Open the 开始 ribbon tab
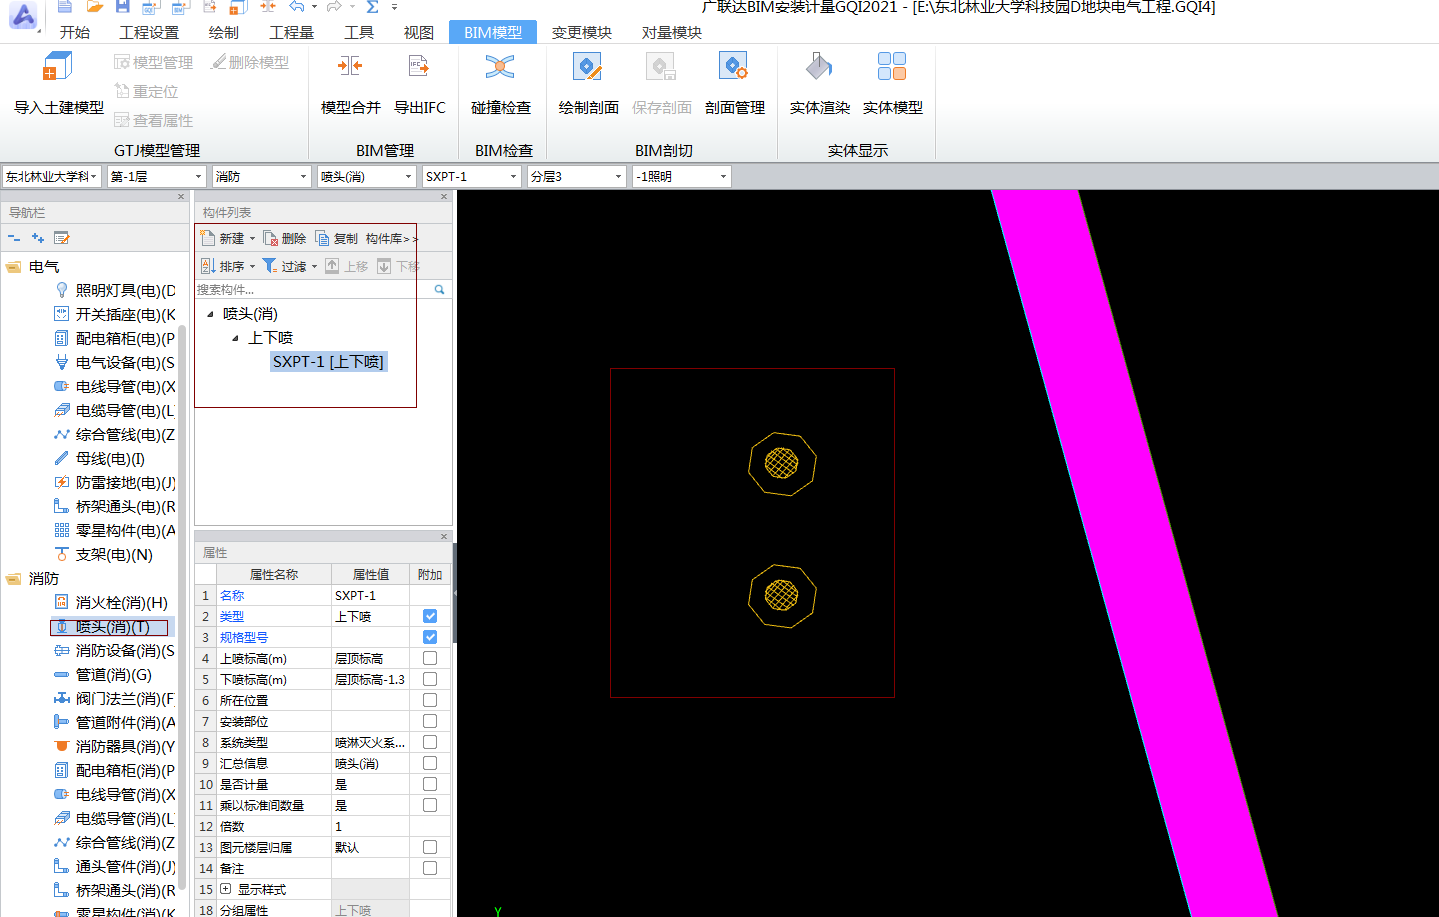This screenshot has height=917, width=1439. [75, 32]
